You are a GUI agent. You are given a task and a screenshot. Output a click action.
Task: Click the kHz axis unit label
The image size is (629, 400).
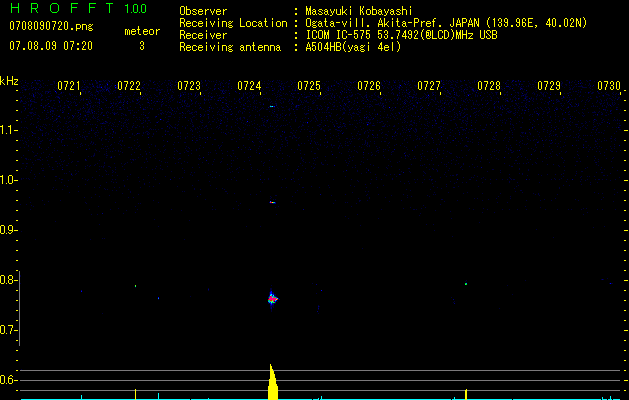pyautogui.click(x=9, y=81)
